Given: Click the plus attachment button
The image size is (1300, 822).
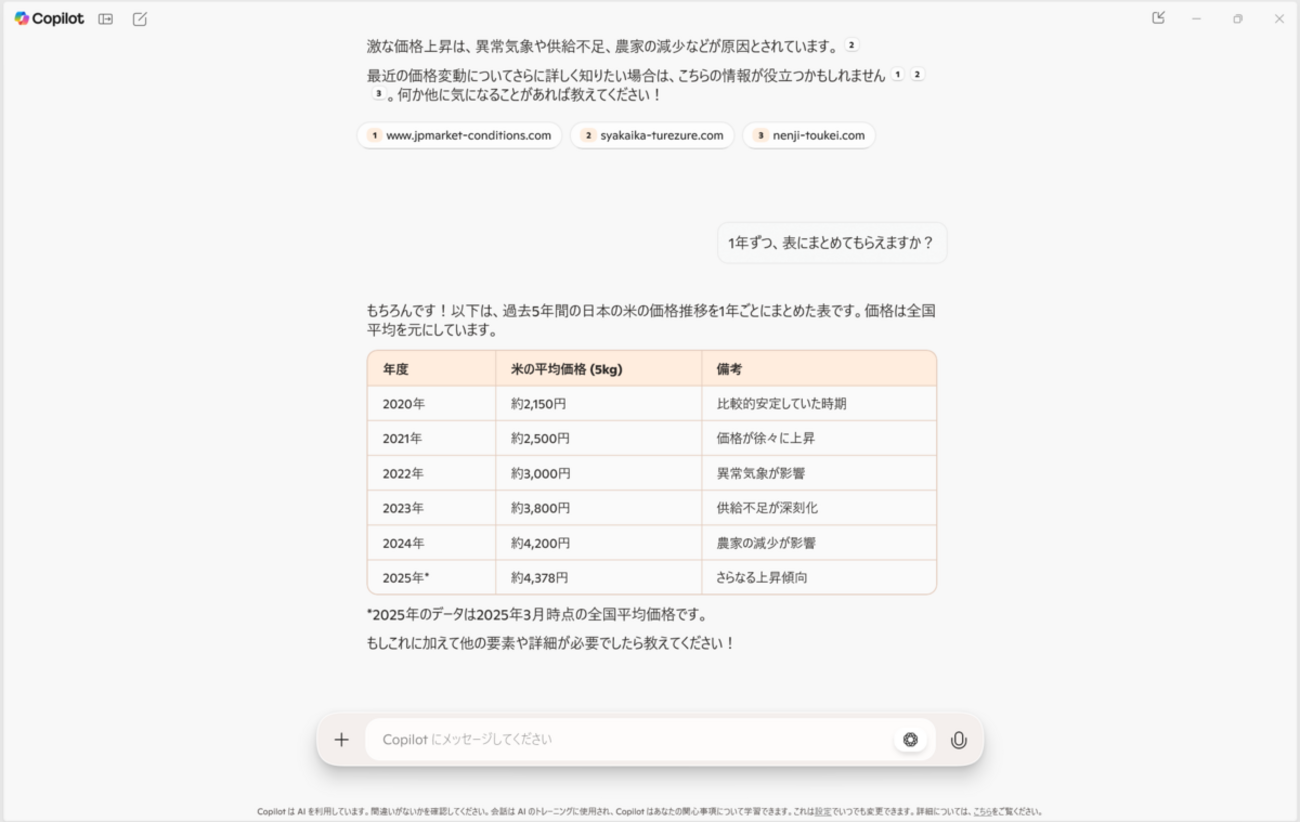Looking at the screenshot, I should pos(341,740).
